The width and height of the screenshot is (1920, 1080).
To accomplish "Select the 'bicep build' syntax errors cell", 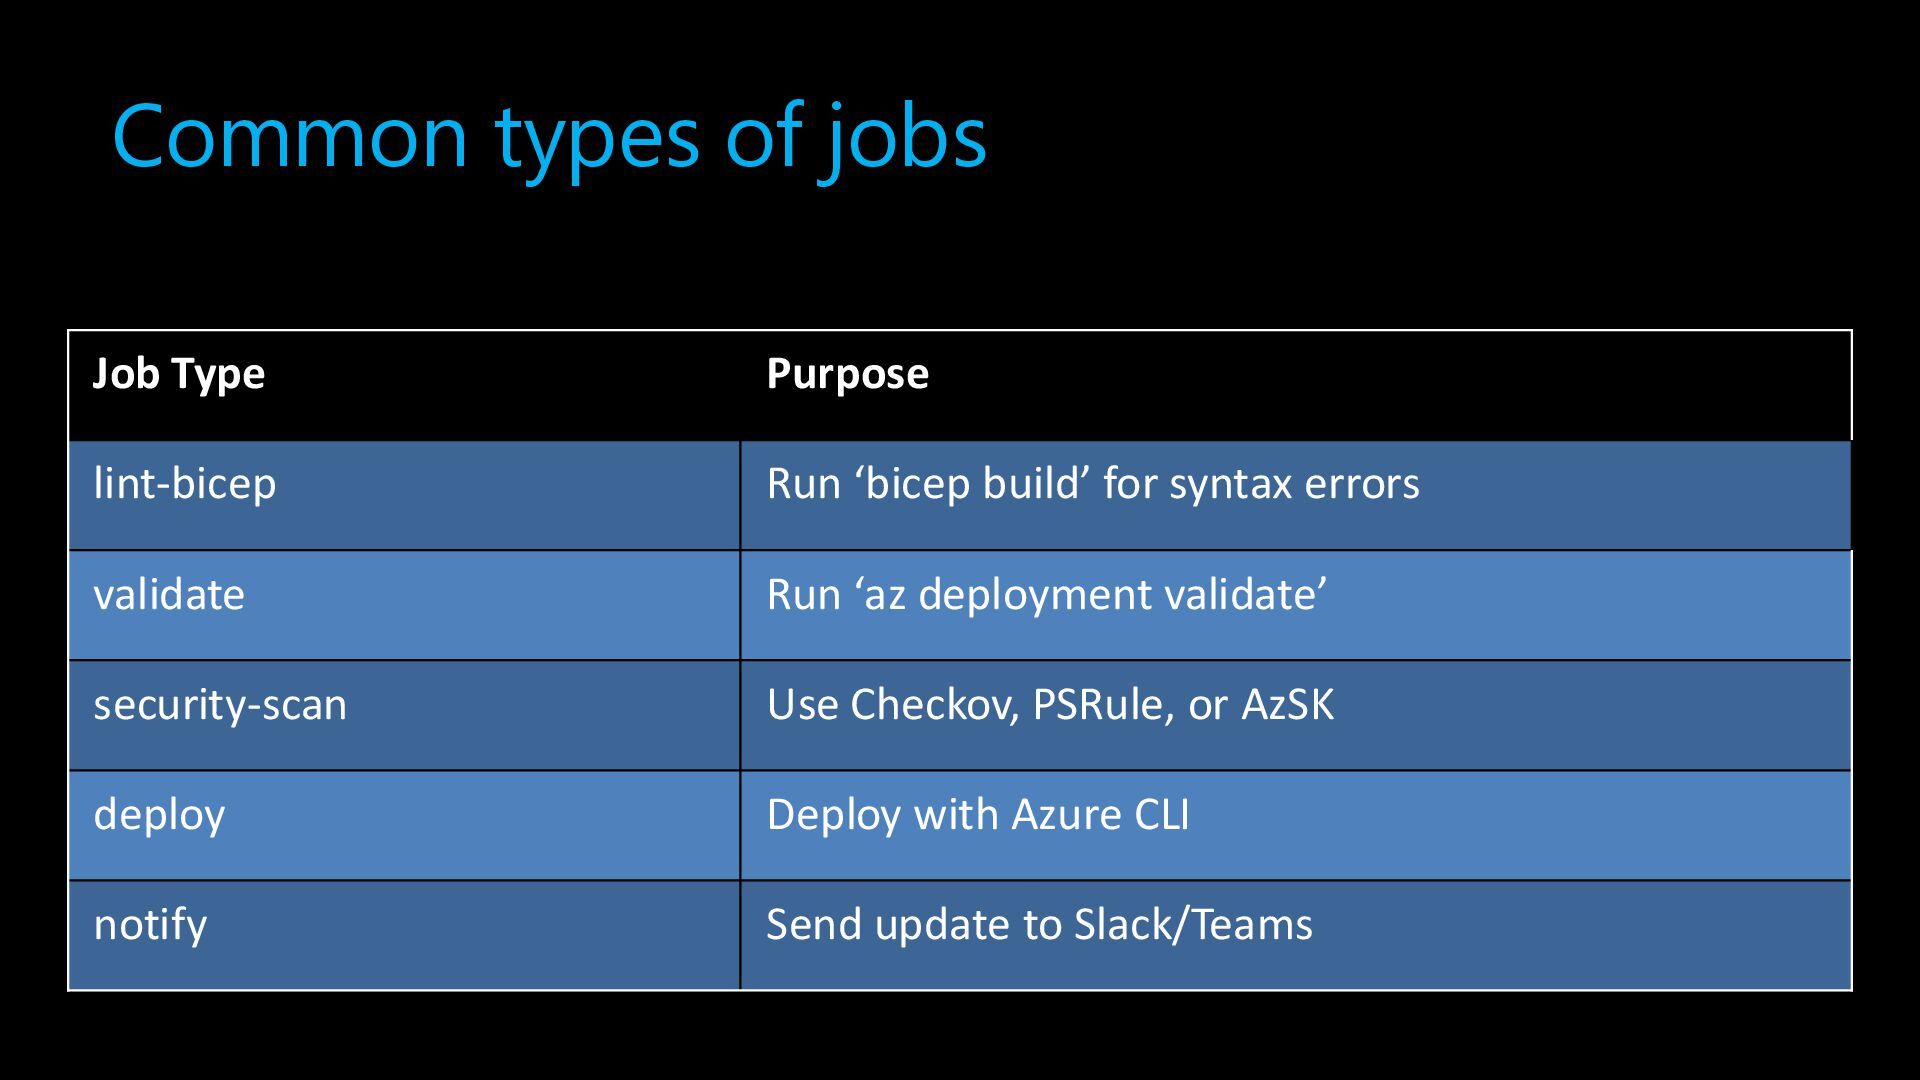I will tap(1296, 495).
